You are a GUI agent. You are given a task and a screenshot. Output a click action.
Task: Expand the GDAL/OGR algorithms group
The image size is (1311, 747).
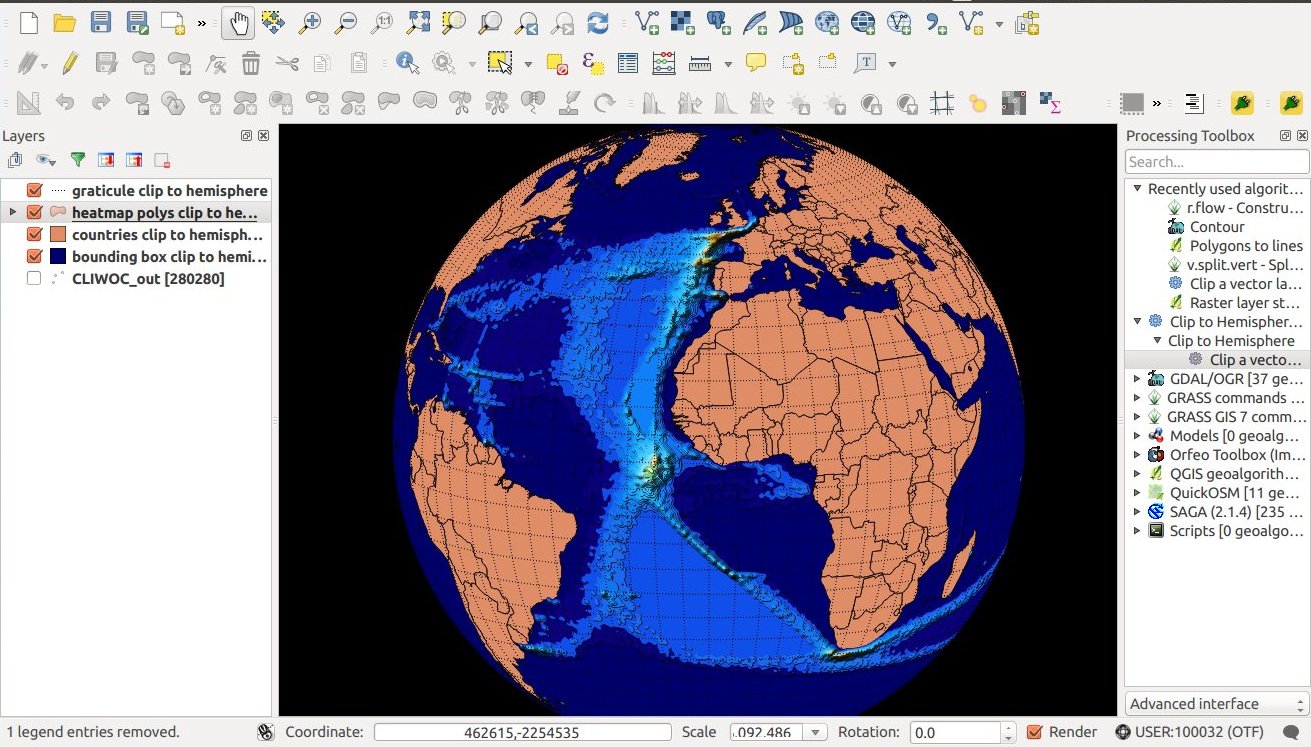pyautogui.click(x=1137, y=379)
